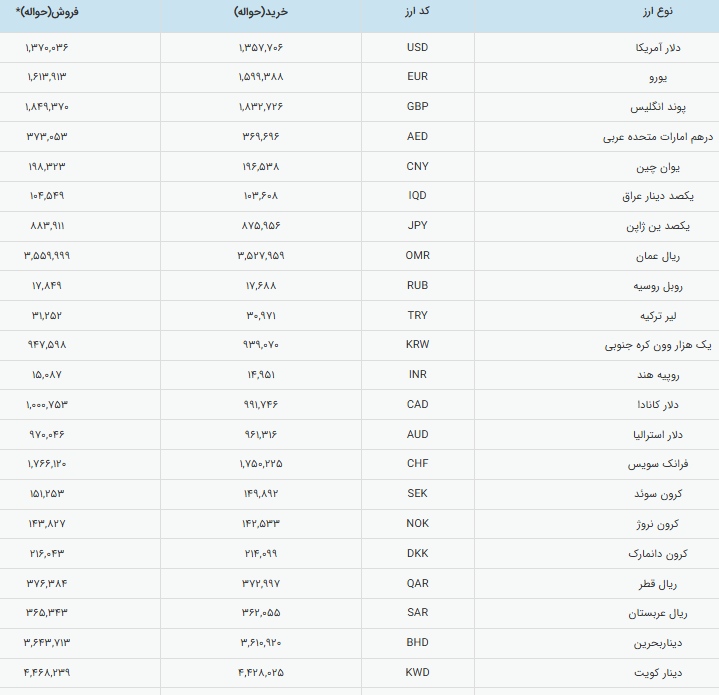This screenshot has width=719, height=695.
Task: Click the QAR currency code
Action: coord(417,583)
